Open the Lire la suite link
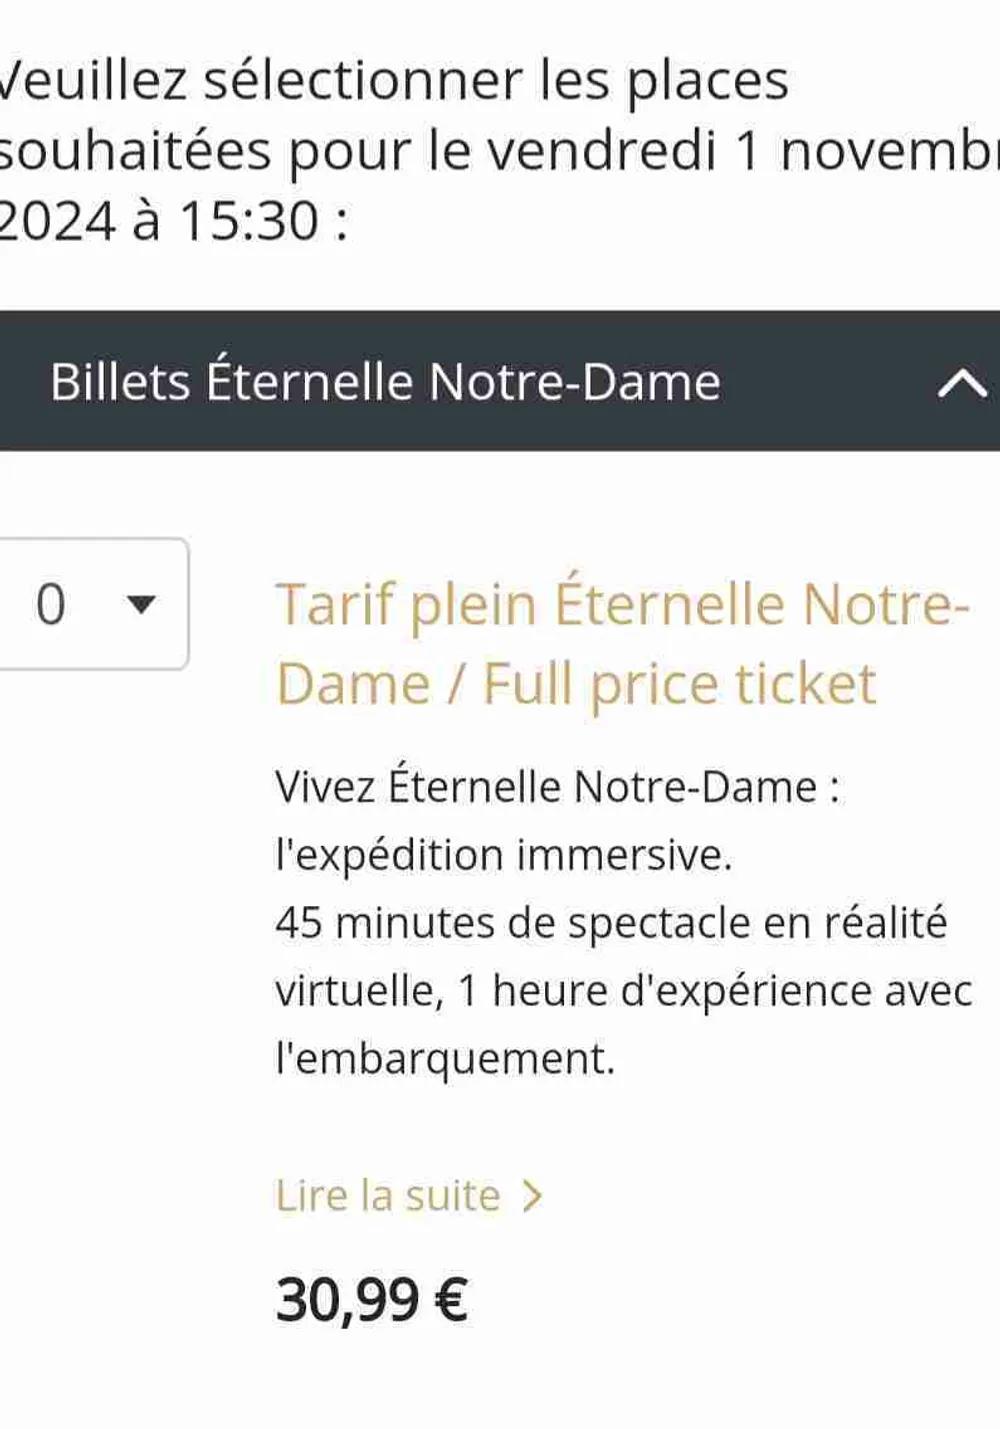This screenshot has width=1000, height=1429. click(388, 1196)
